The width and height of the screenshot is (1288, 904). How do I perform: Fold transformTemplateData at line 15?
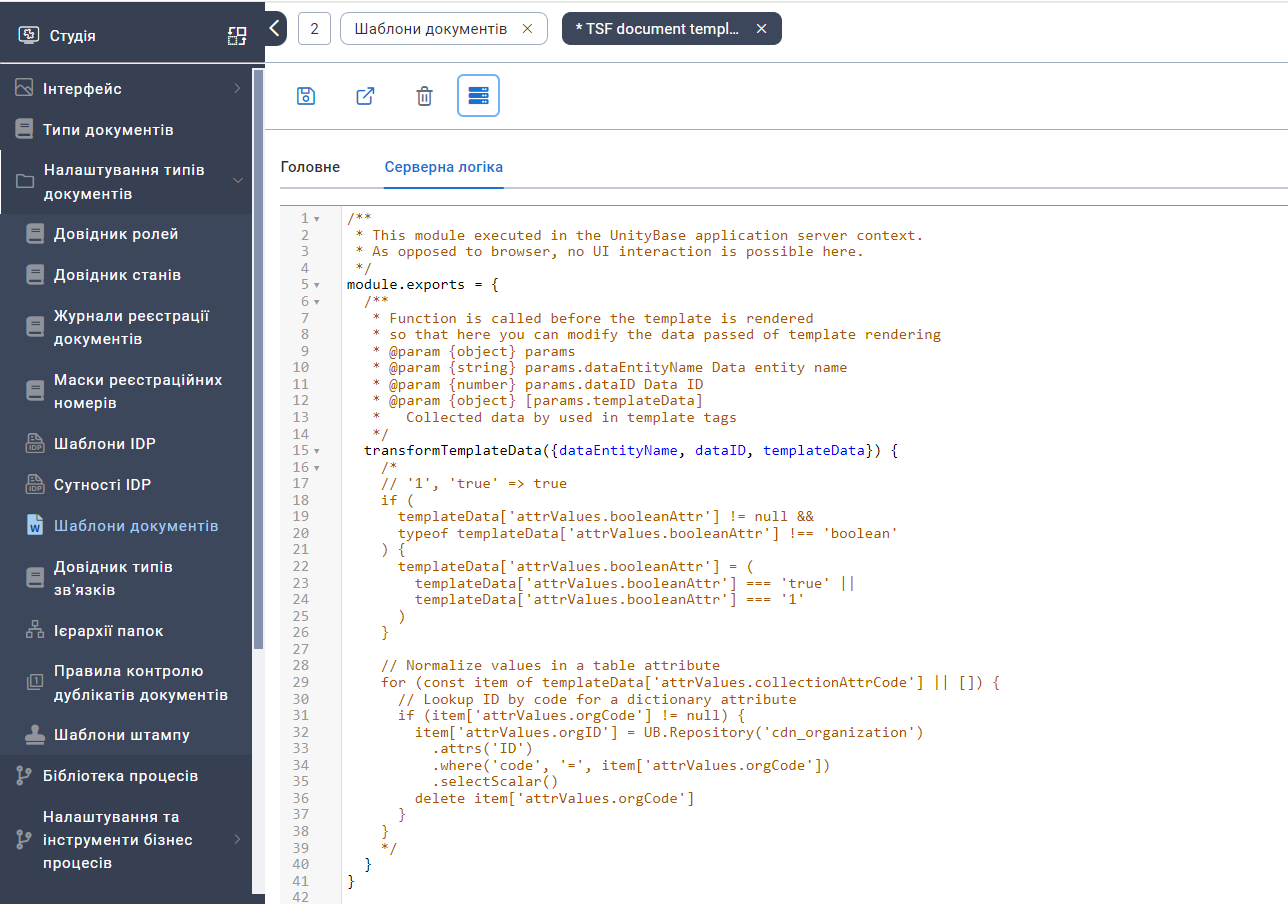tap(317, 451)
